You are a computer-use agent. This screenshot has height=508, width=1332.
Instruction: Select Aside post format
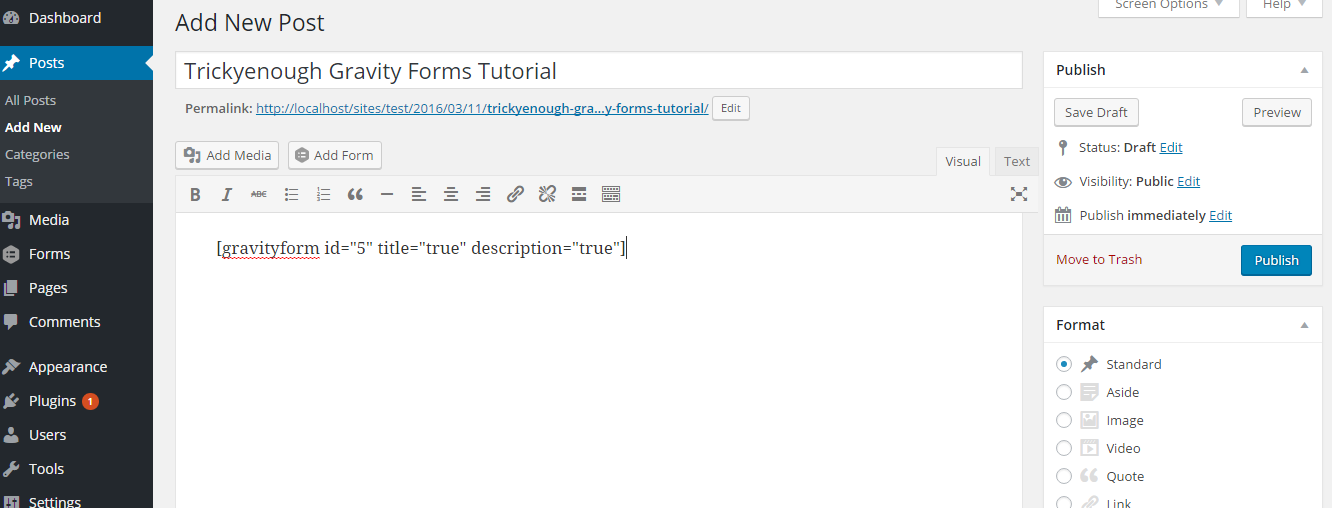pyautogui.click(x=1064, y=392)
